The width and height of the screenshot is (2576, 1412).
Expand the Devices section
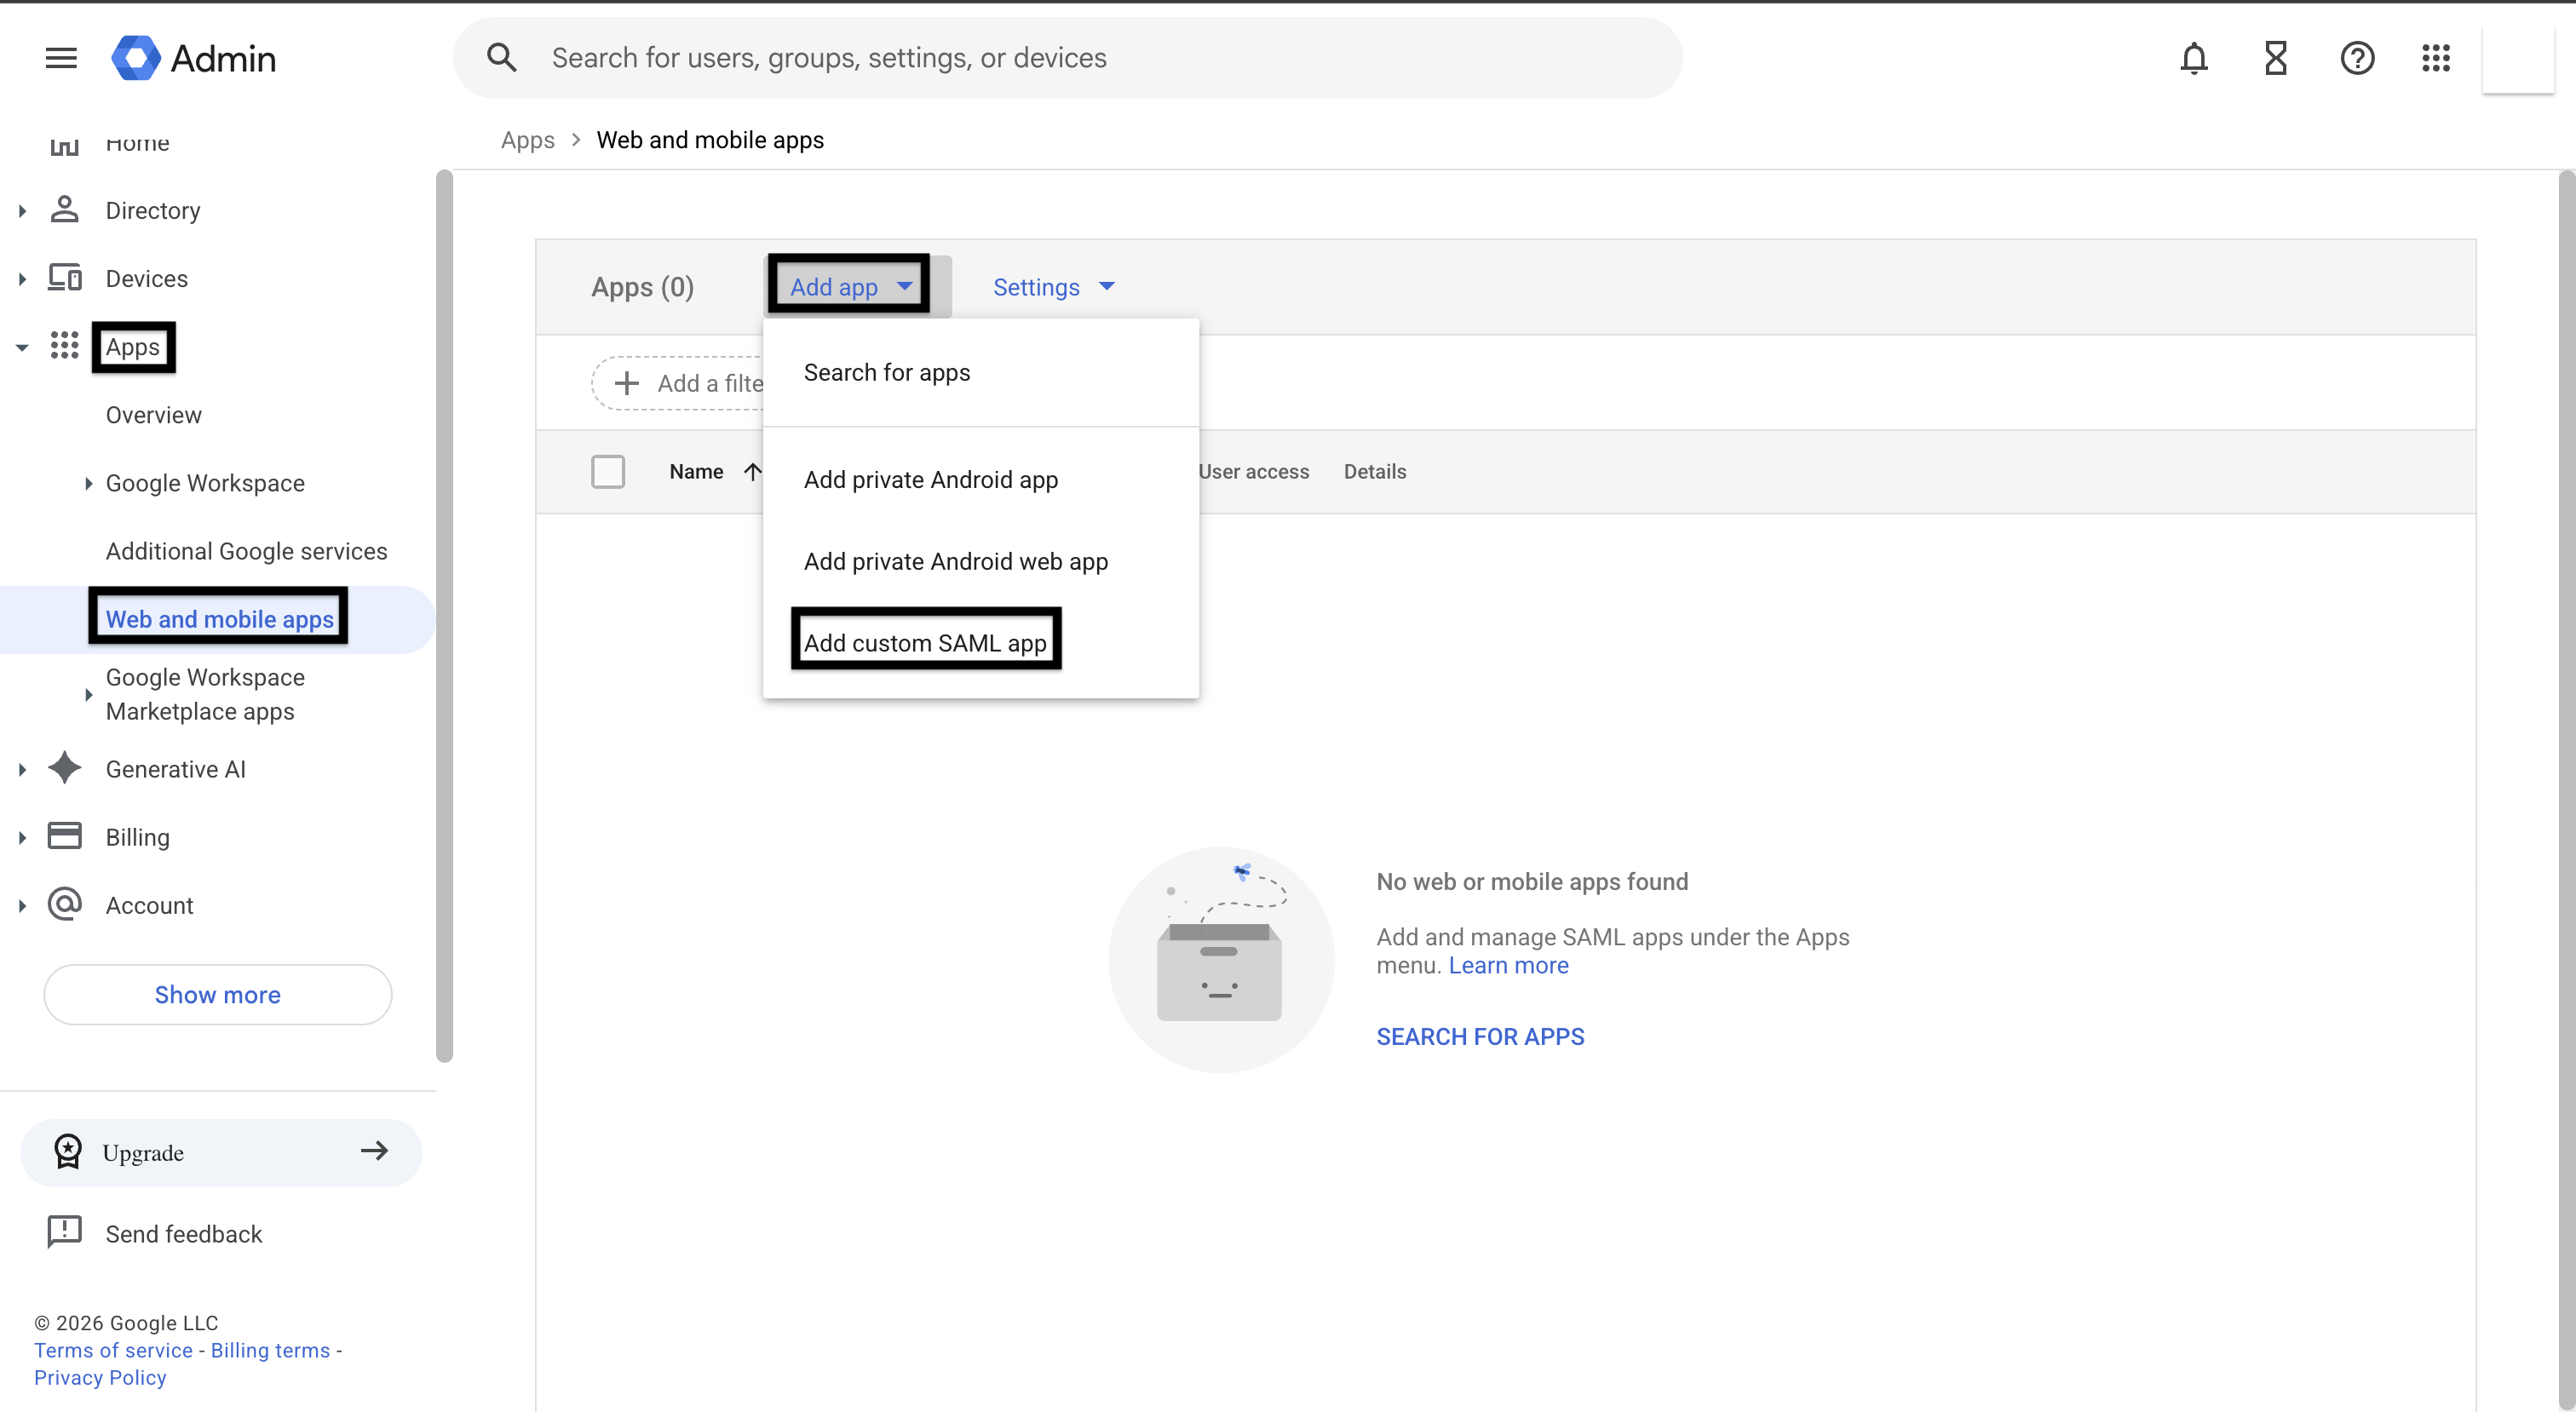coord(22,278)
